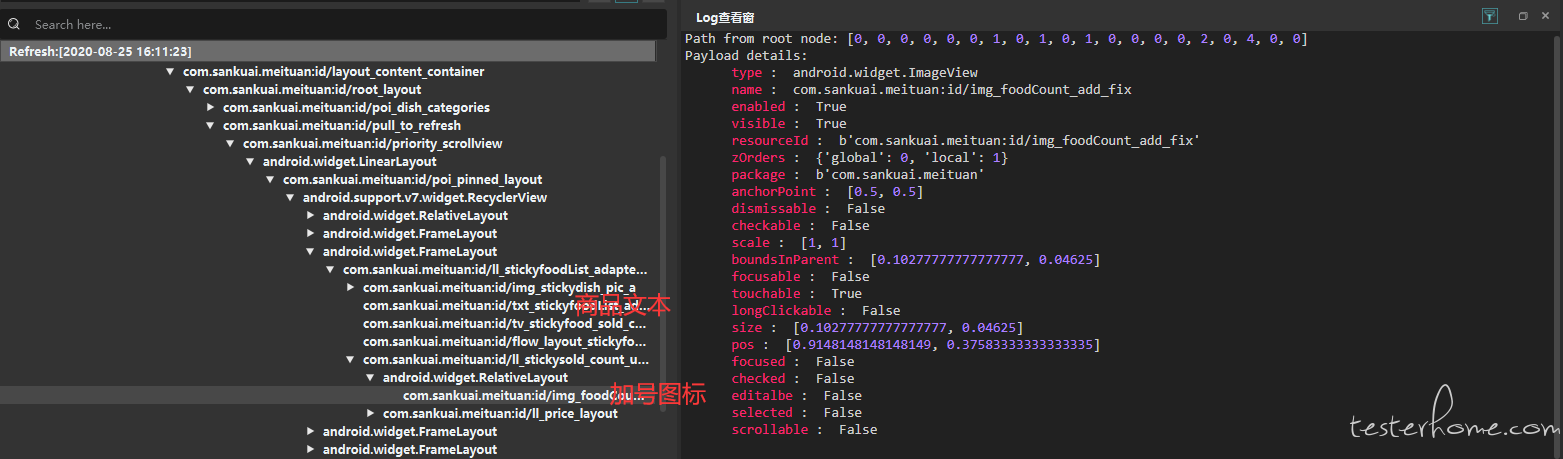Image resolution: width=1563 pixels, height=459 pixels.
Task: Click the 'package : b'com.sankuai.meituan'' line
Action: tap(858, 175)
